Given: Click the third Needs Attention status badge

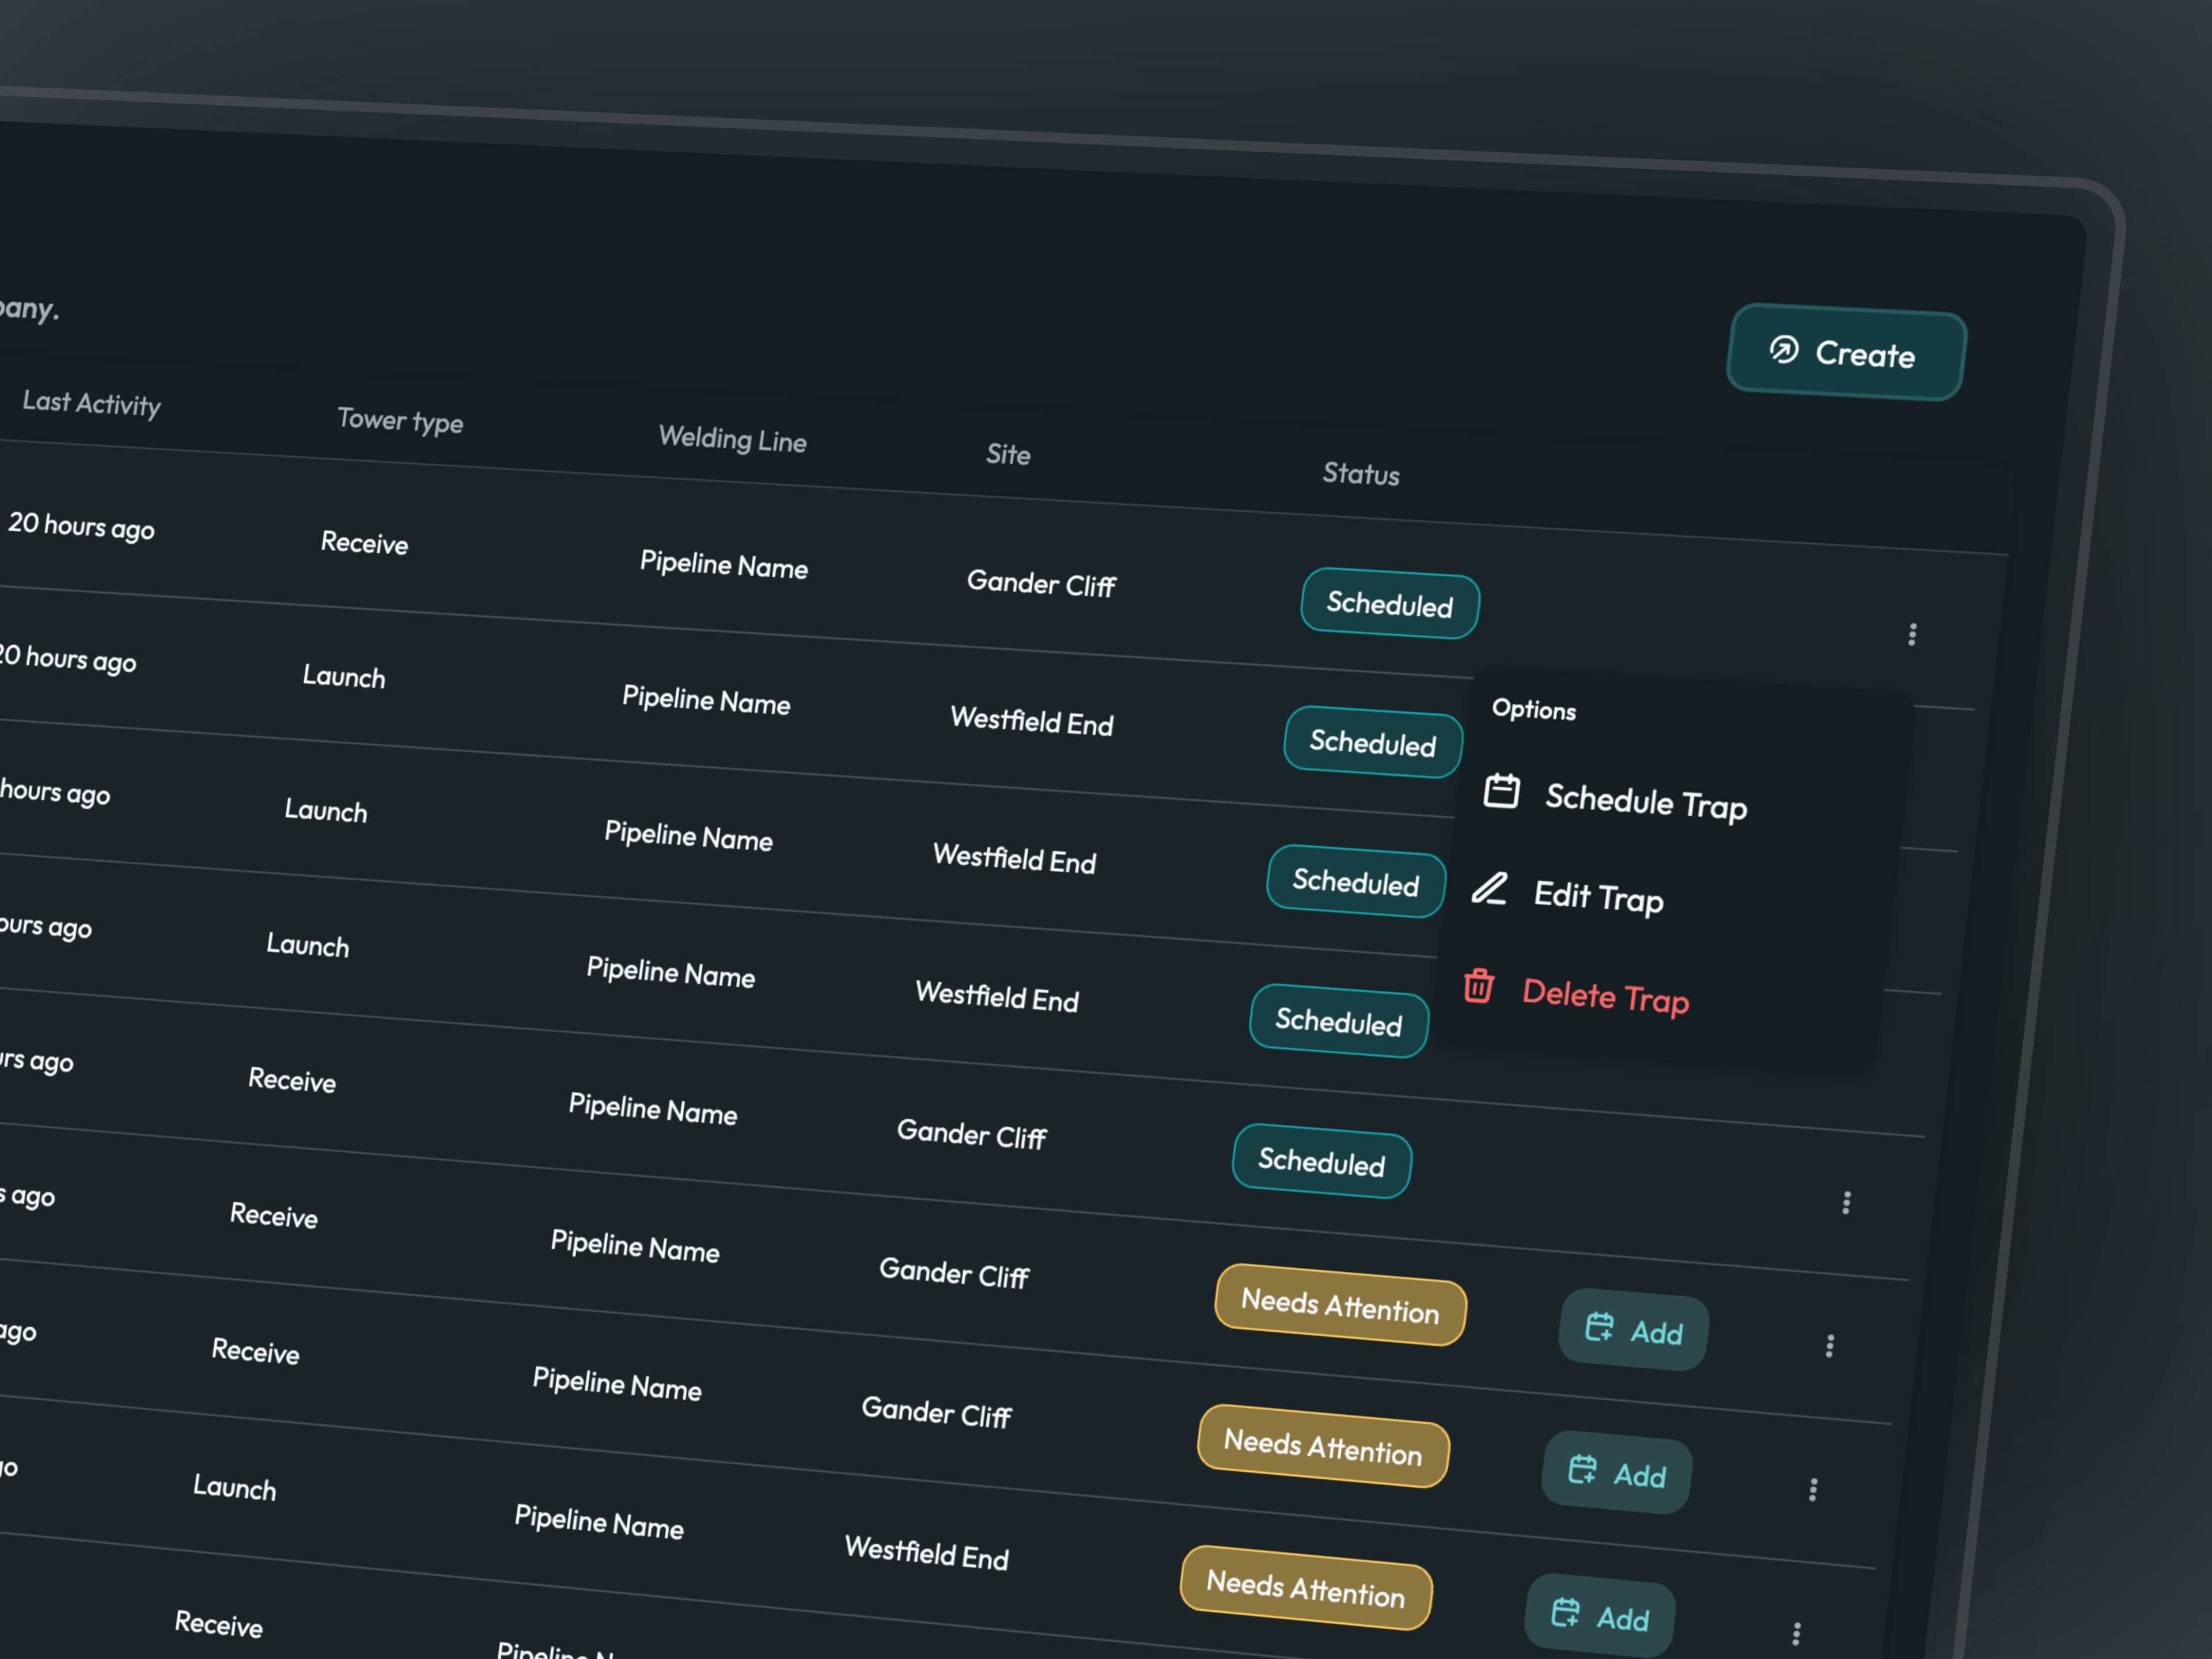Looking at the screenshot, I should click(1306, 1587).
